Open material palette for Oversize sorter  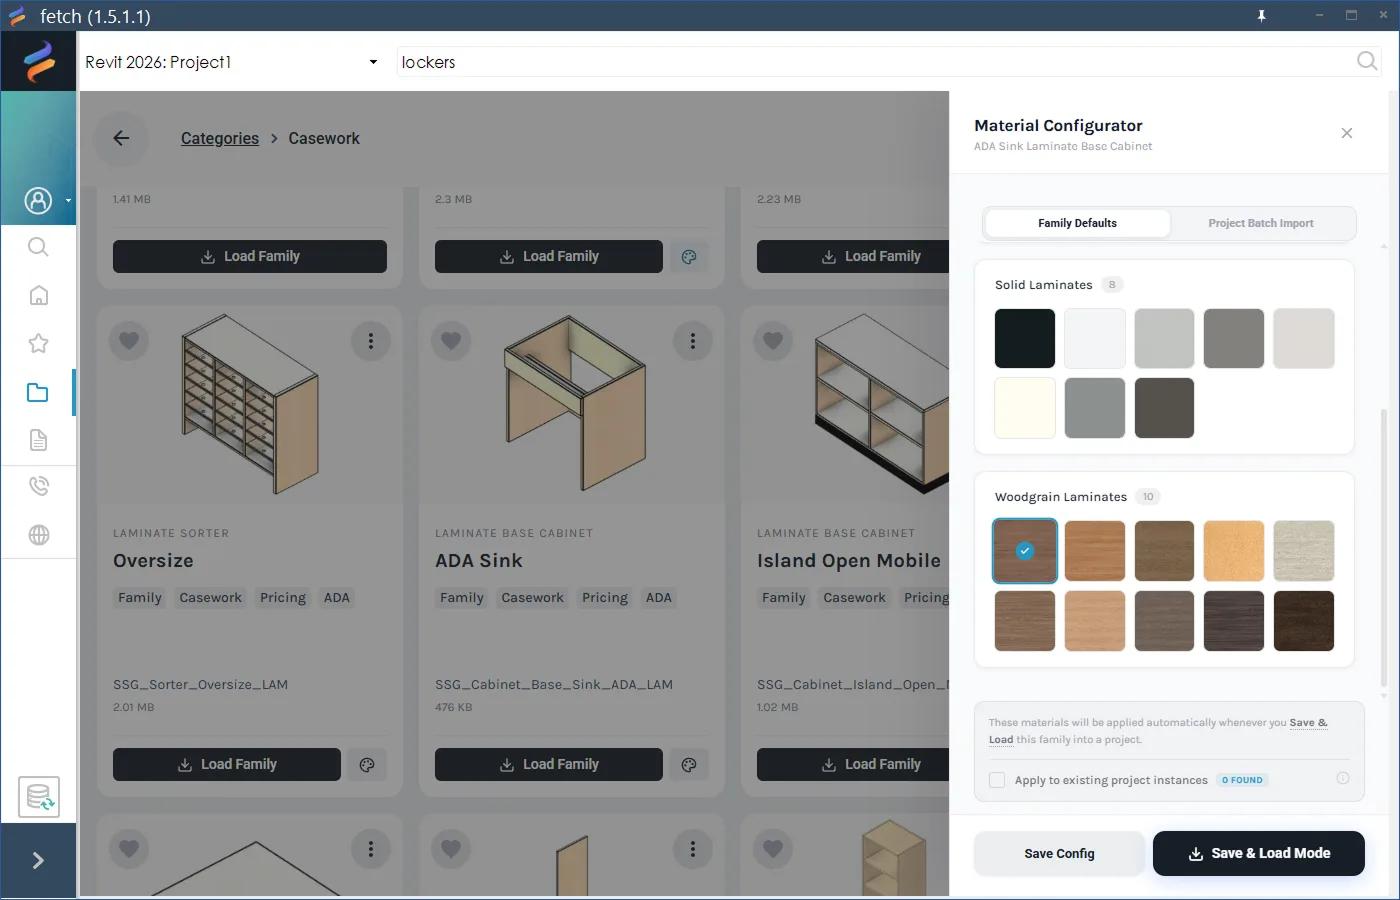tap(367, 765)
